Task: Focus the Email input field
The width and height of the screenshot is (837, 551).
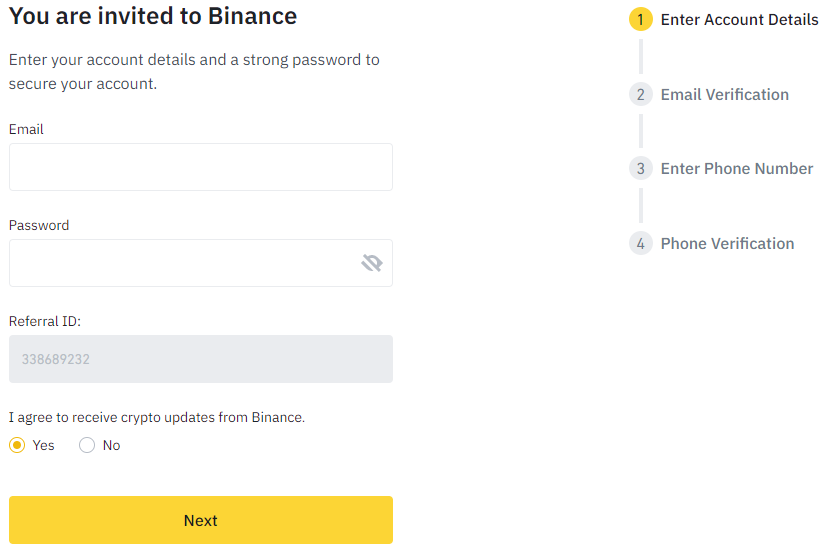Action: tap(200, 167)
